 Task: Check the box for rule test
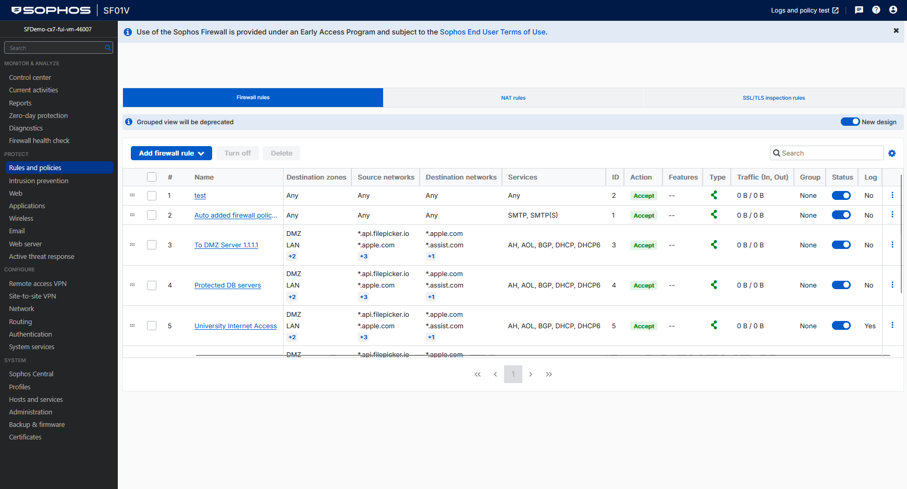tap(152, 196)
